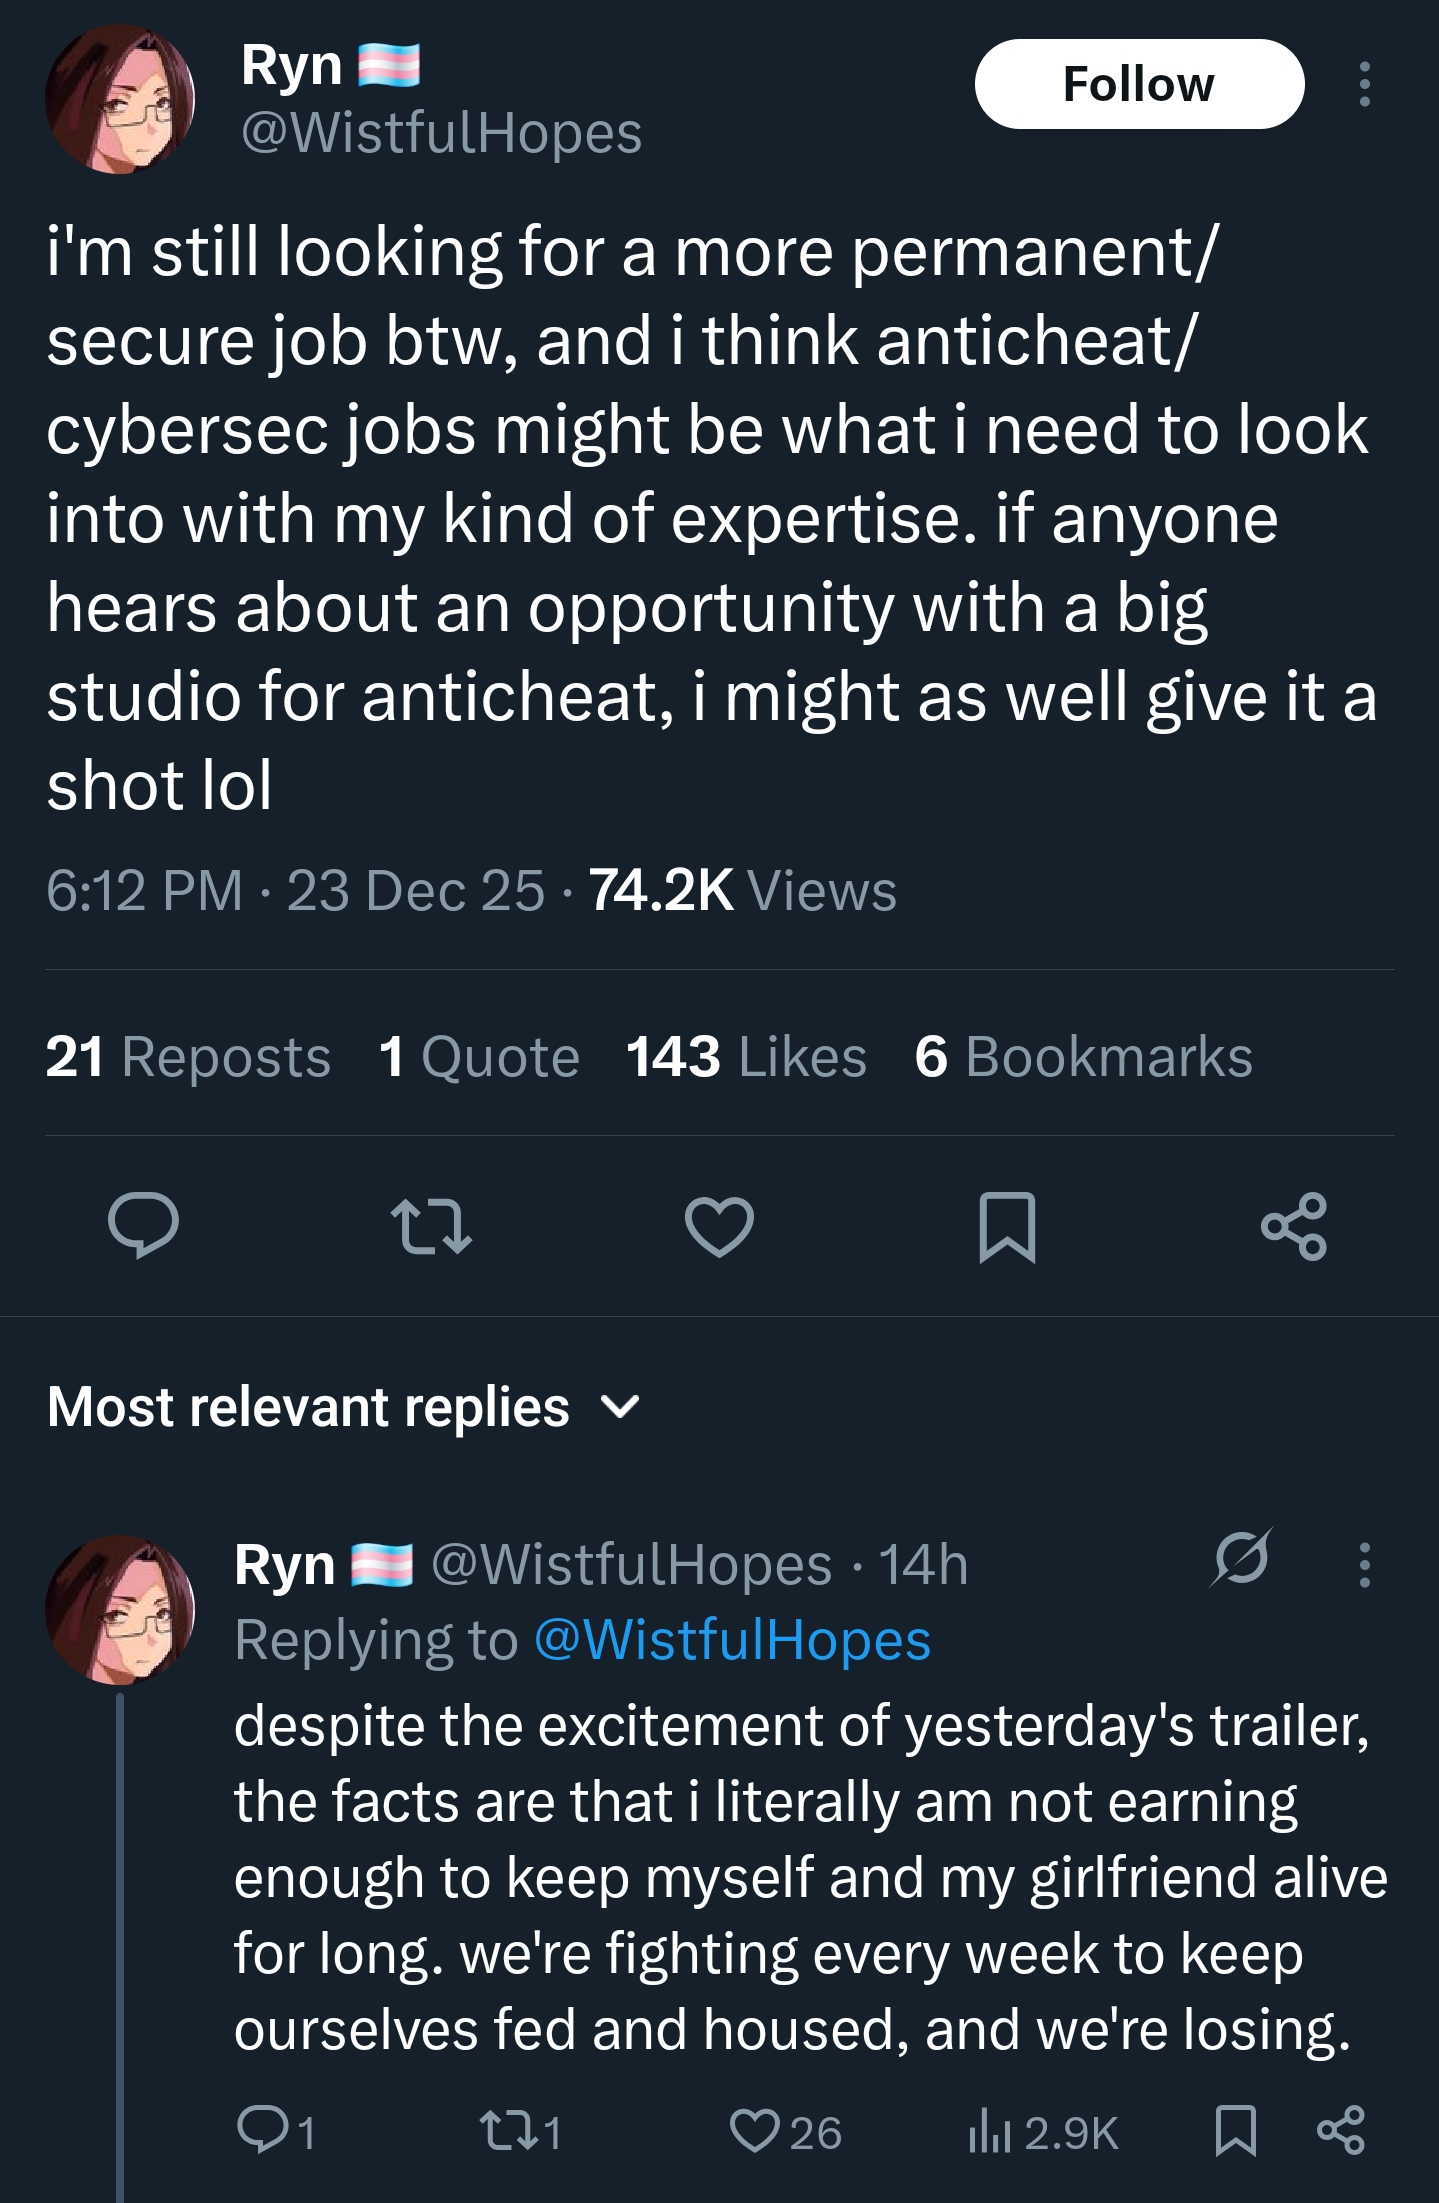This screenshot has height=2203, width=1439.
Task: Share the main post via share icon
Action: [x=1294, y=1226]
